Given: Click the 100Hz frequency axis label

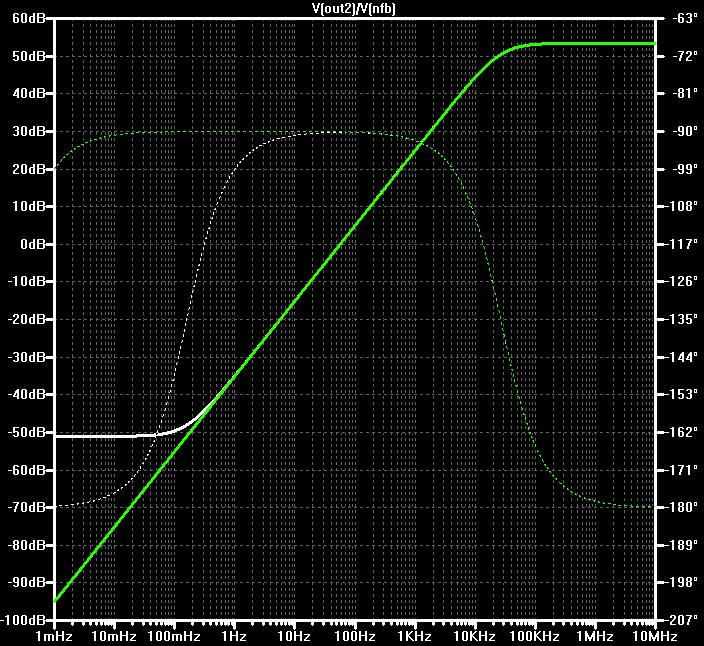Looking at the screenshot, I should tap(355, 636).
